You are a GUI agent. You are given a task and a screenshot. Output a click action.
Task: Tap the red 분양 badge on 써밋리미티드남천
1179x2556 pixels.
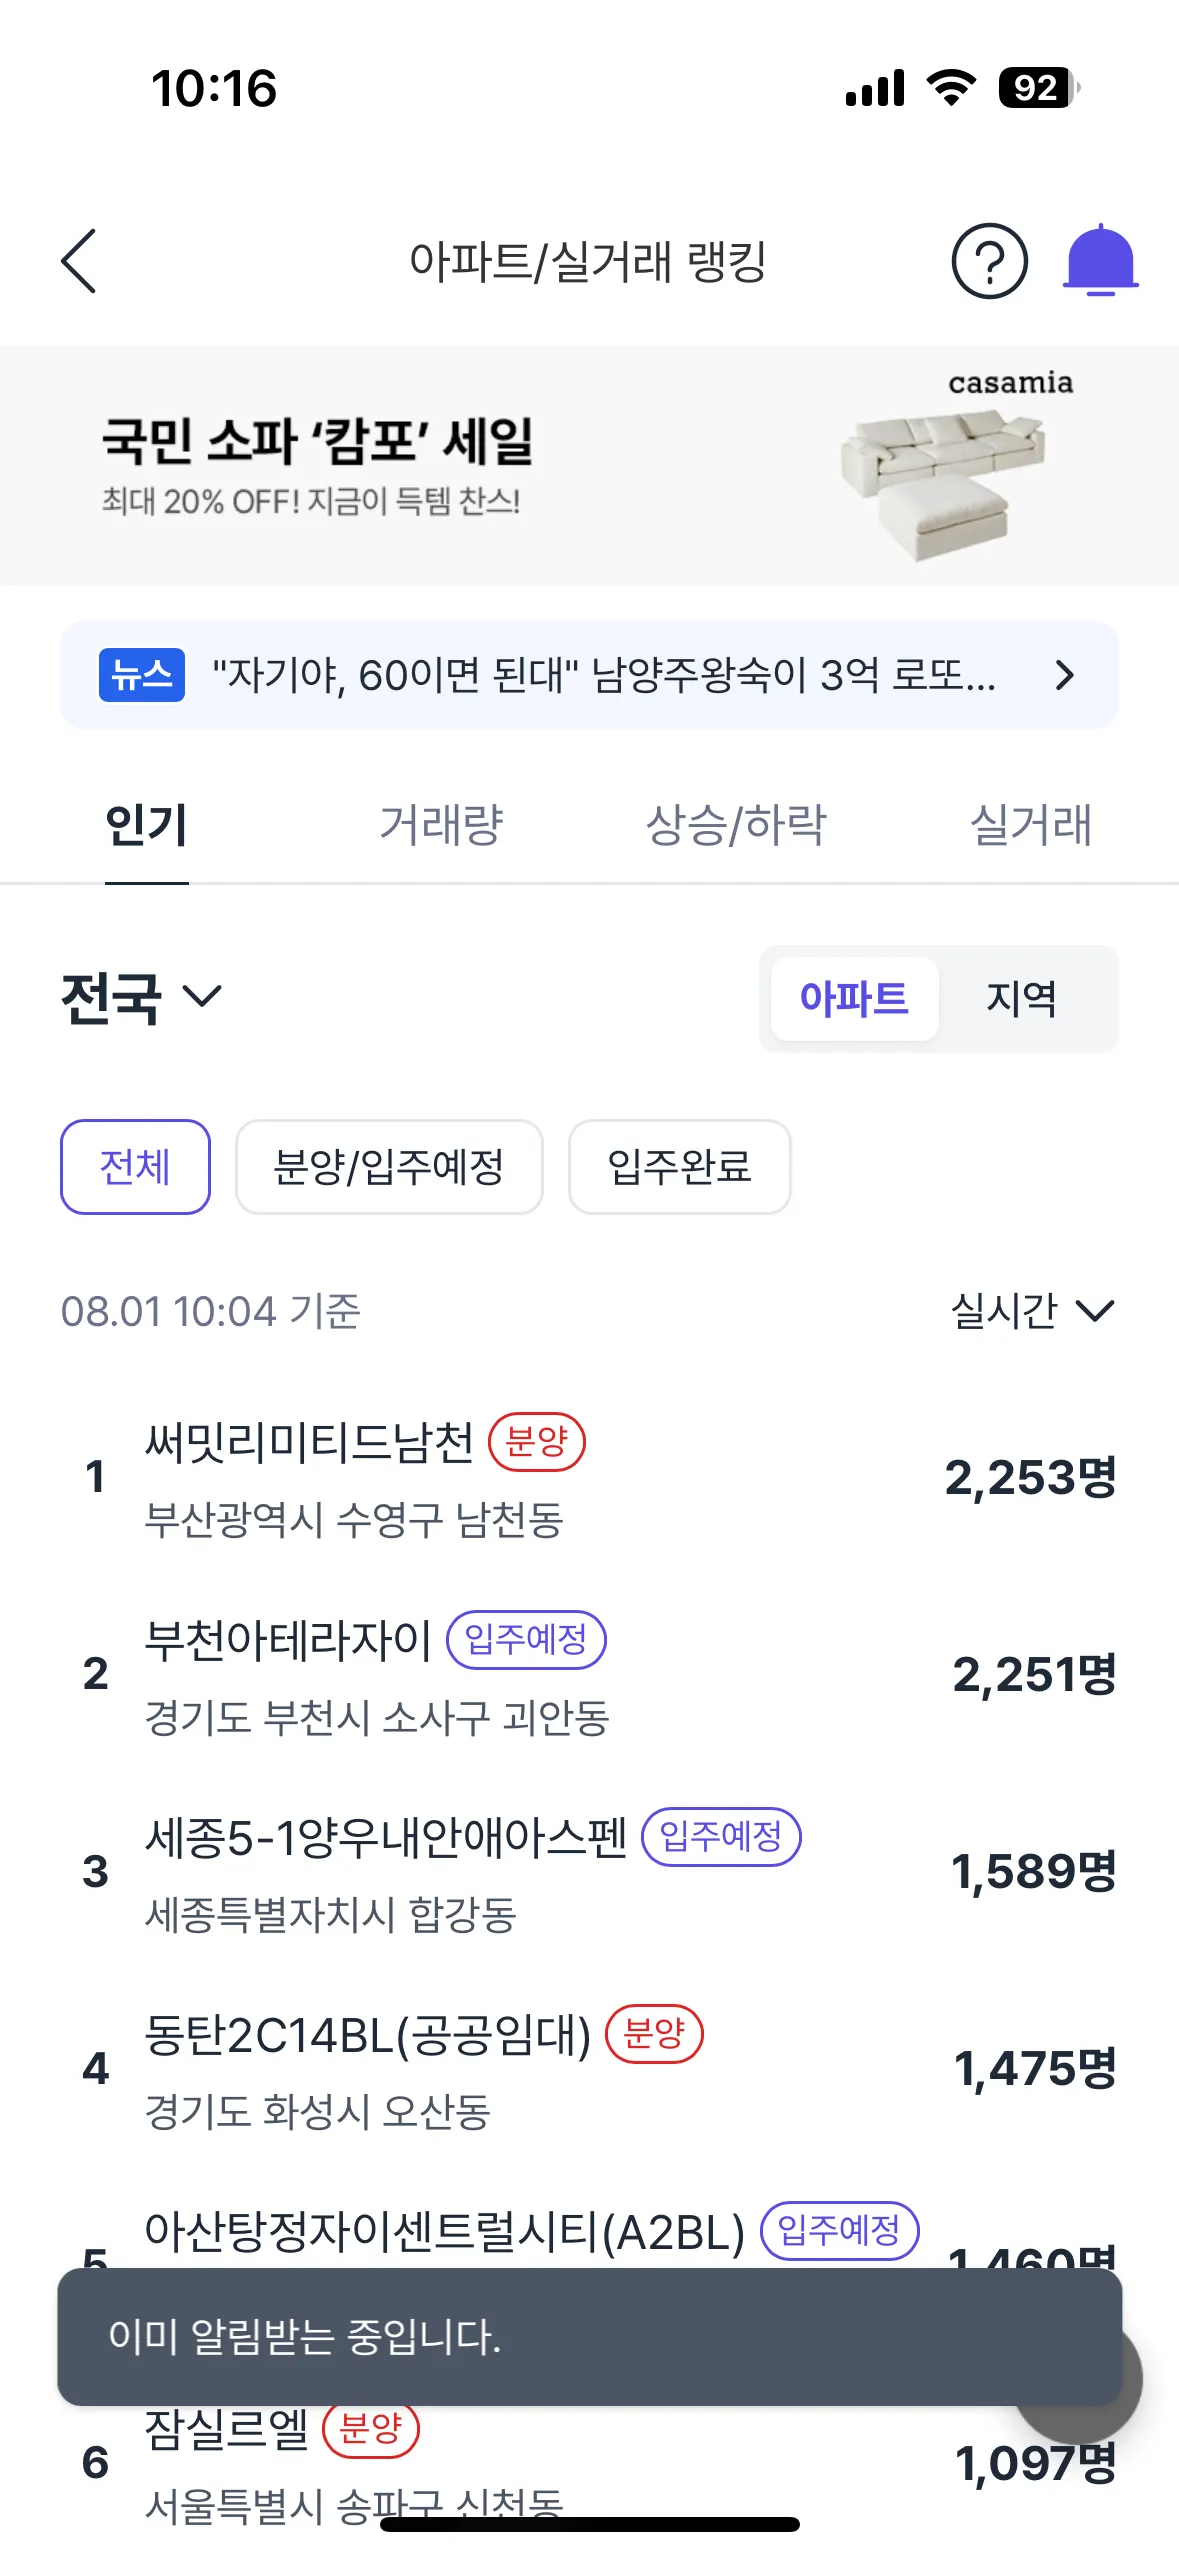[x=537, y=1442]
